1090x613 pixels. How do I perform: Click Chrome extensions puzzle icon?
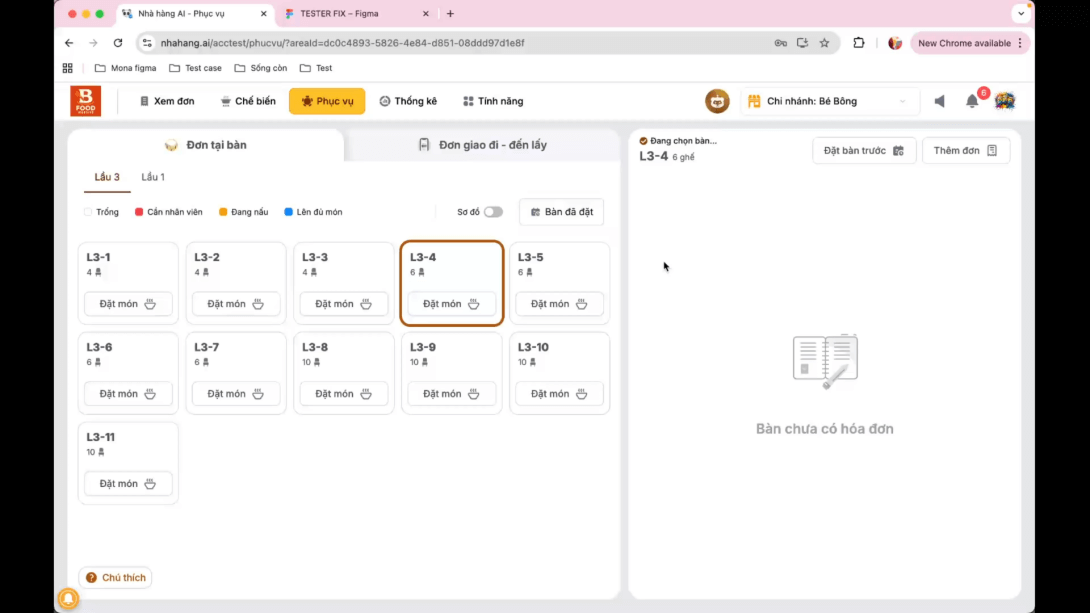click(x=858, y=43)
